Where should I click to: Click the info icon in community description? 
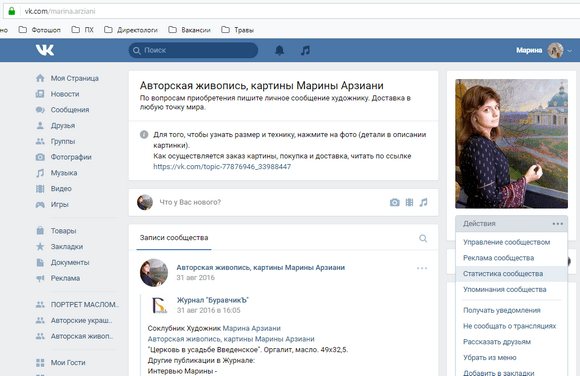(x=144, y=135)
